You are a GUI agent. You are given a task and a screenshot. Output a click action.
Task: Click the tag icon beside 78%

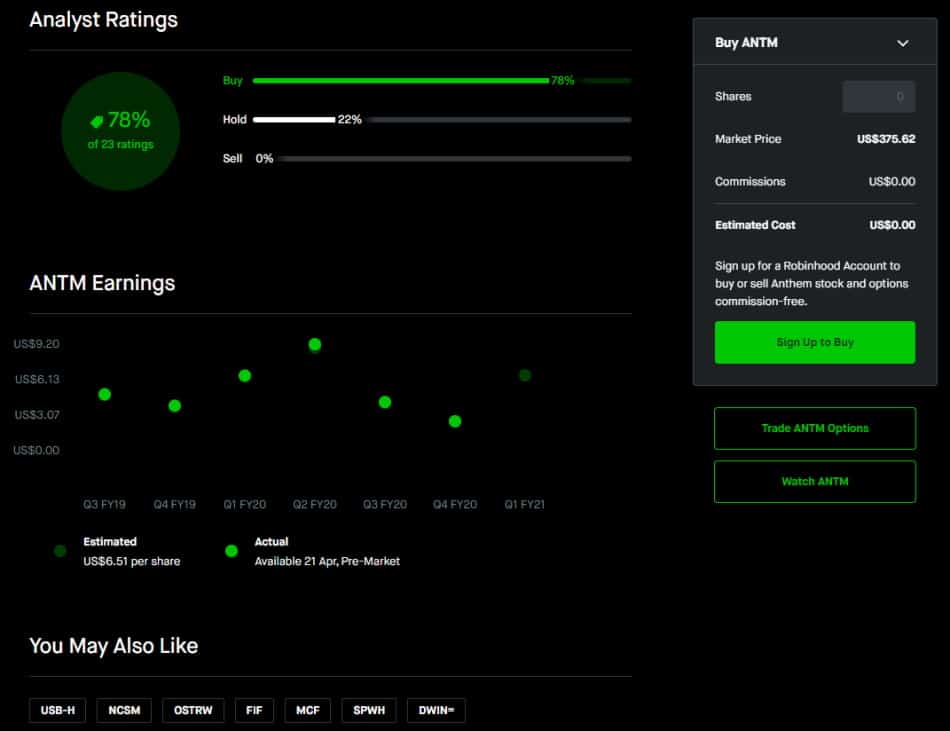coord(96,121)
